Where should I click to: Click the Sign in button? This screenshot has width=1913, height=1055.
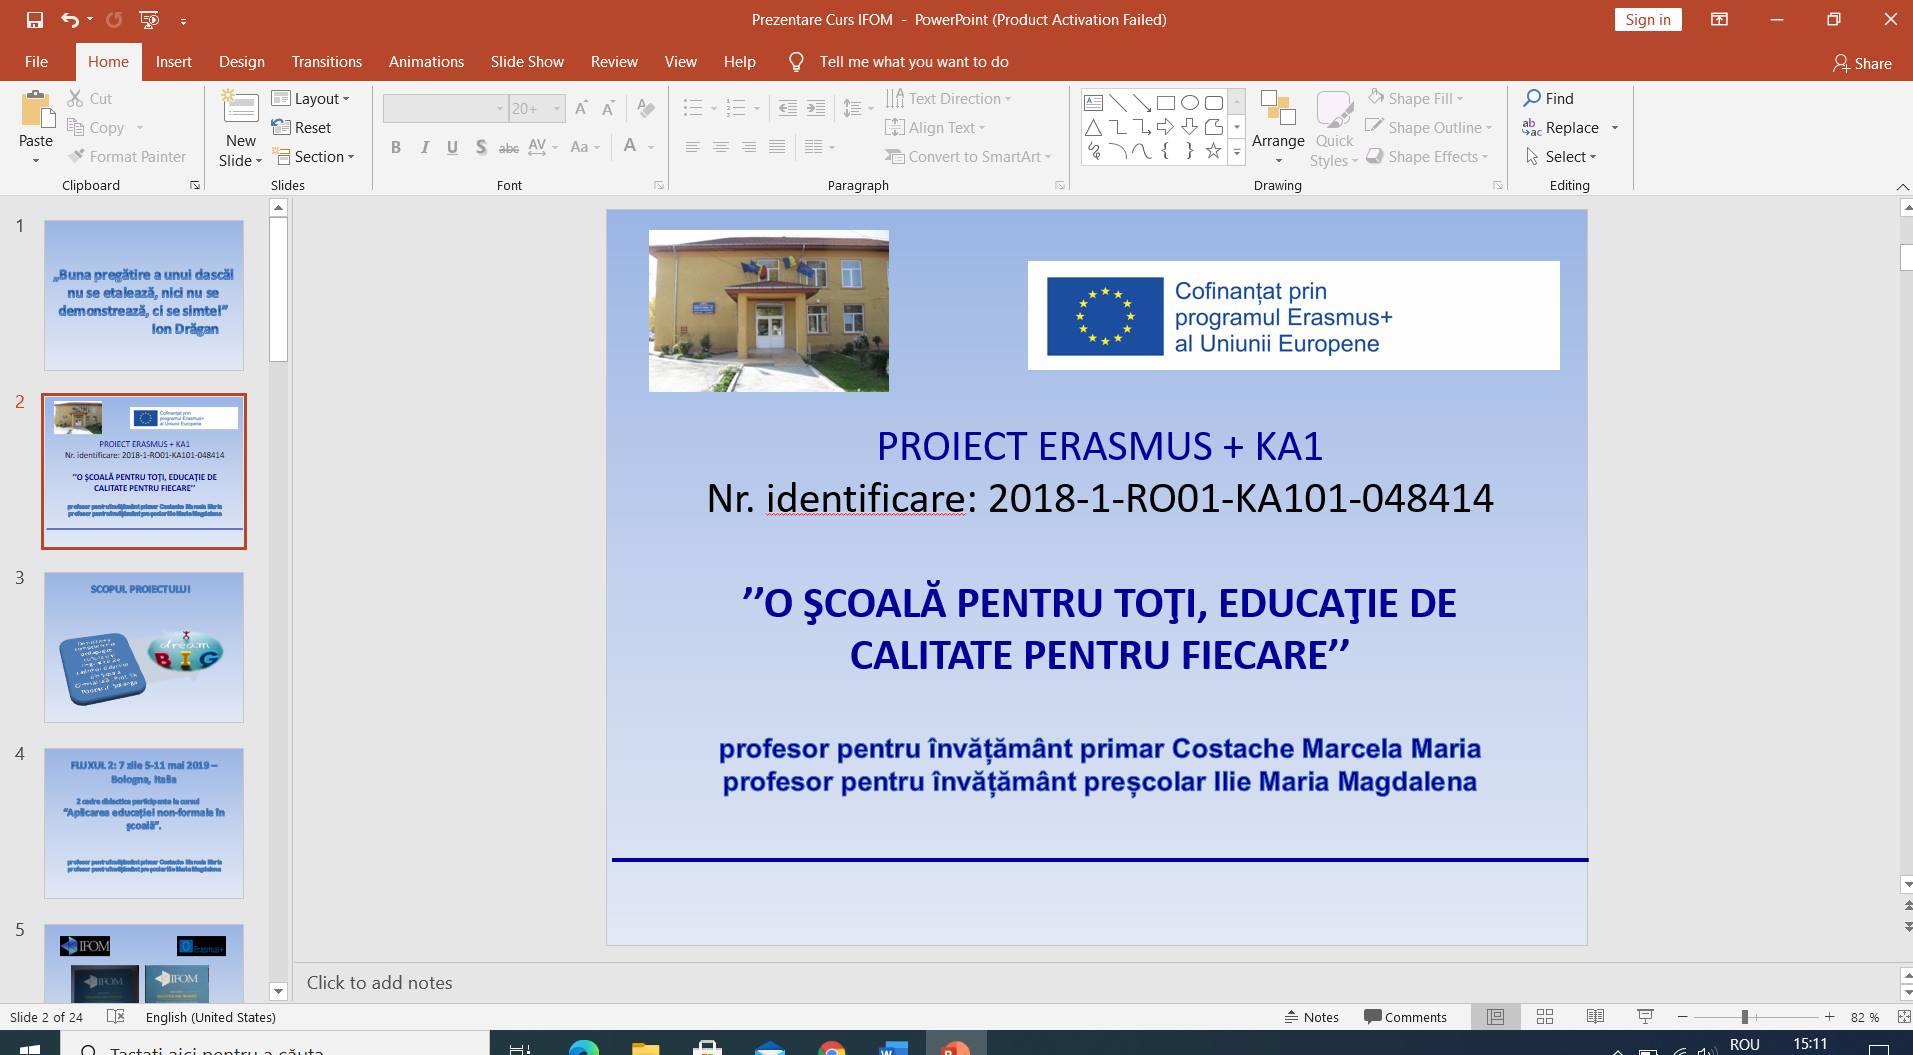pos(1647,19)
